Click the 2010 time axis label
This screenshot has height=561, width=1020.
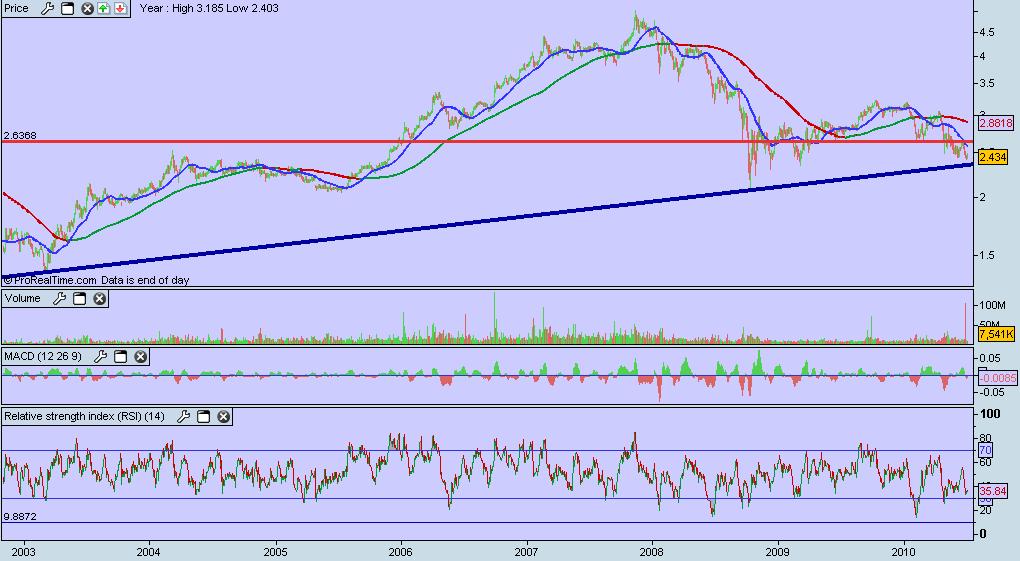[904, 552]
